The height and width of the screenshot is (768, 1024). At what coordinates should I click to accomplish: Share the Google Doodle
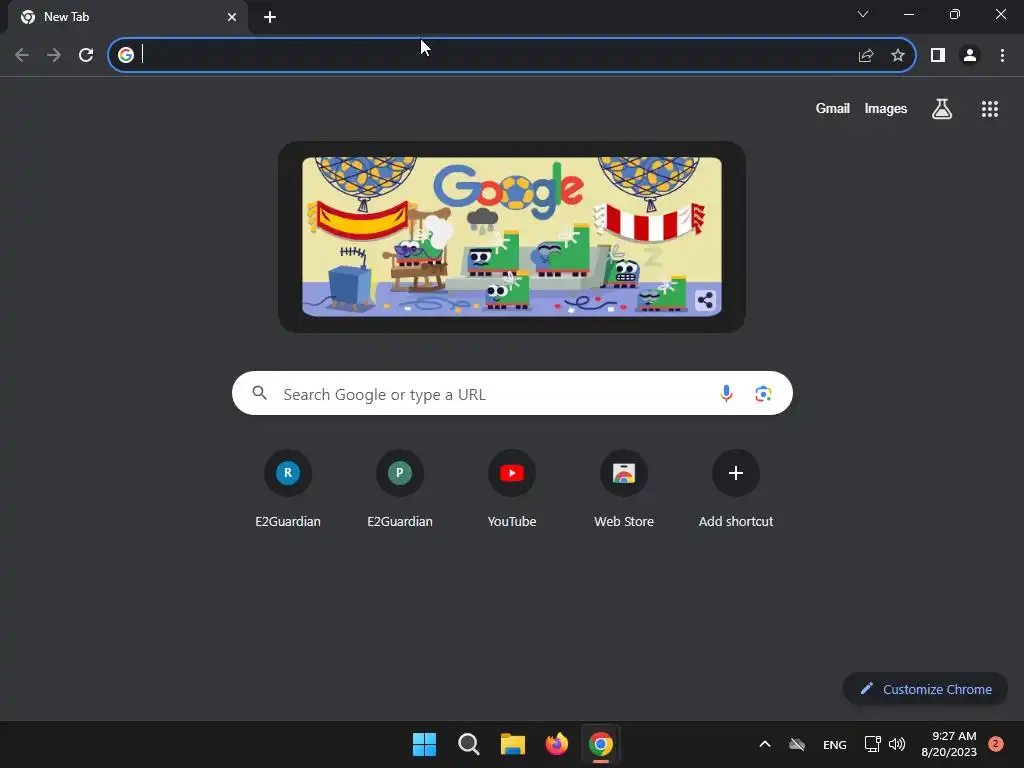(705, 300)
